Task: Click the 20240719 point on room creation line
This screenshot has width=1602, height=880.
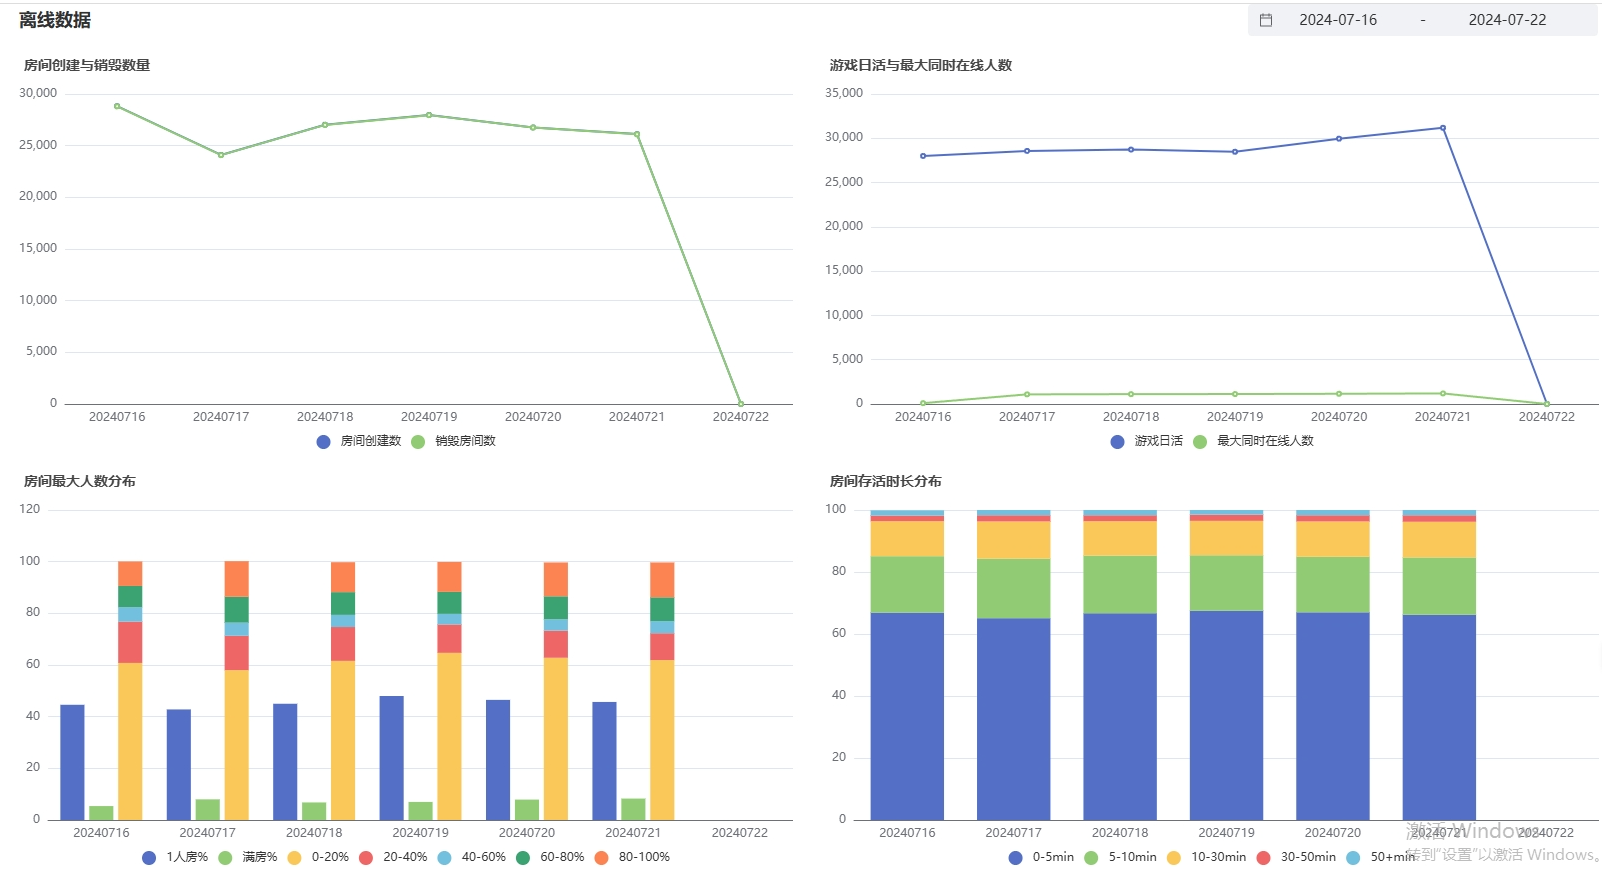Action: click(x=429, y=115)
